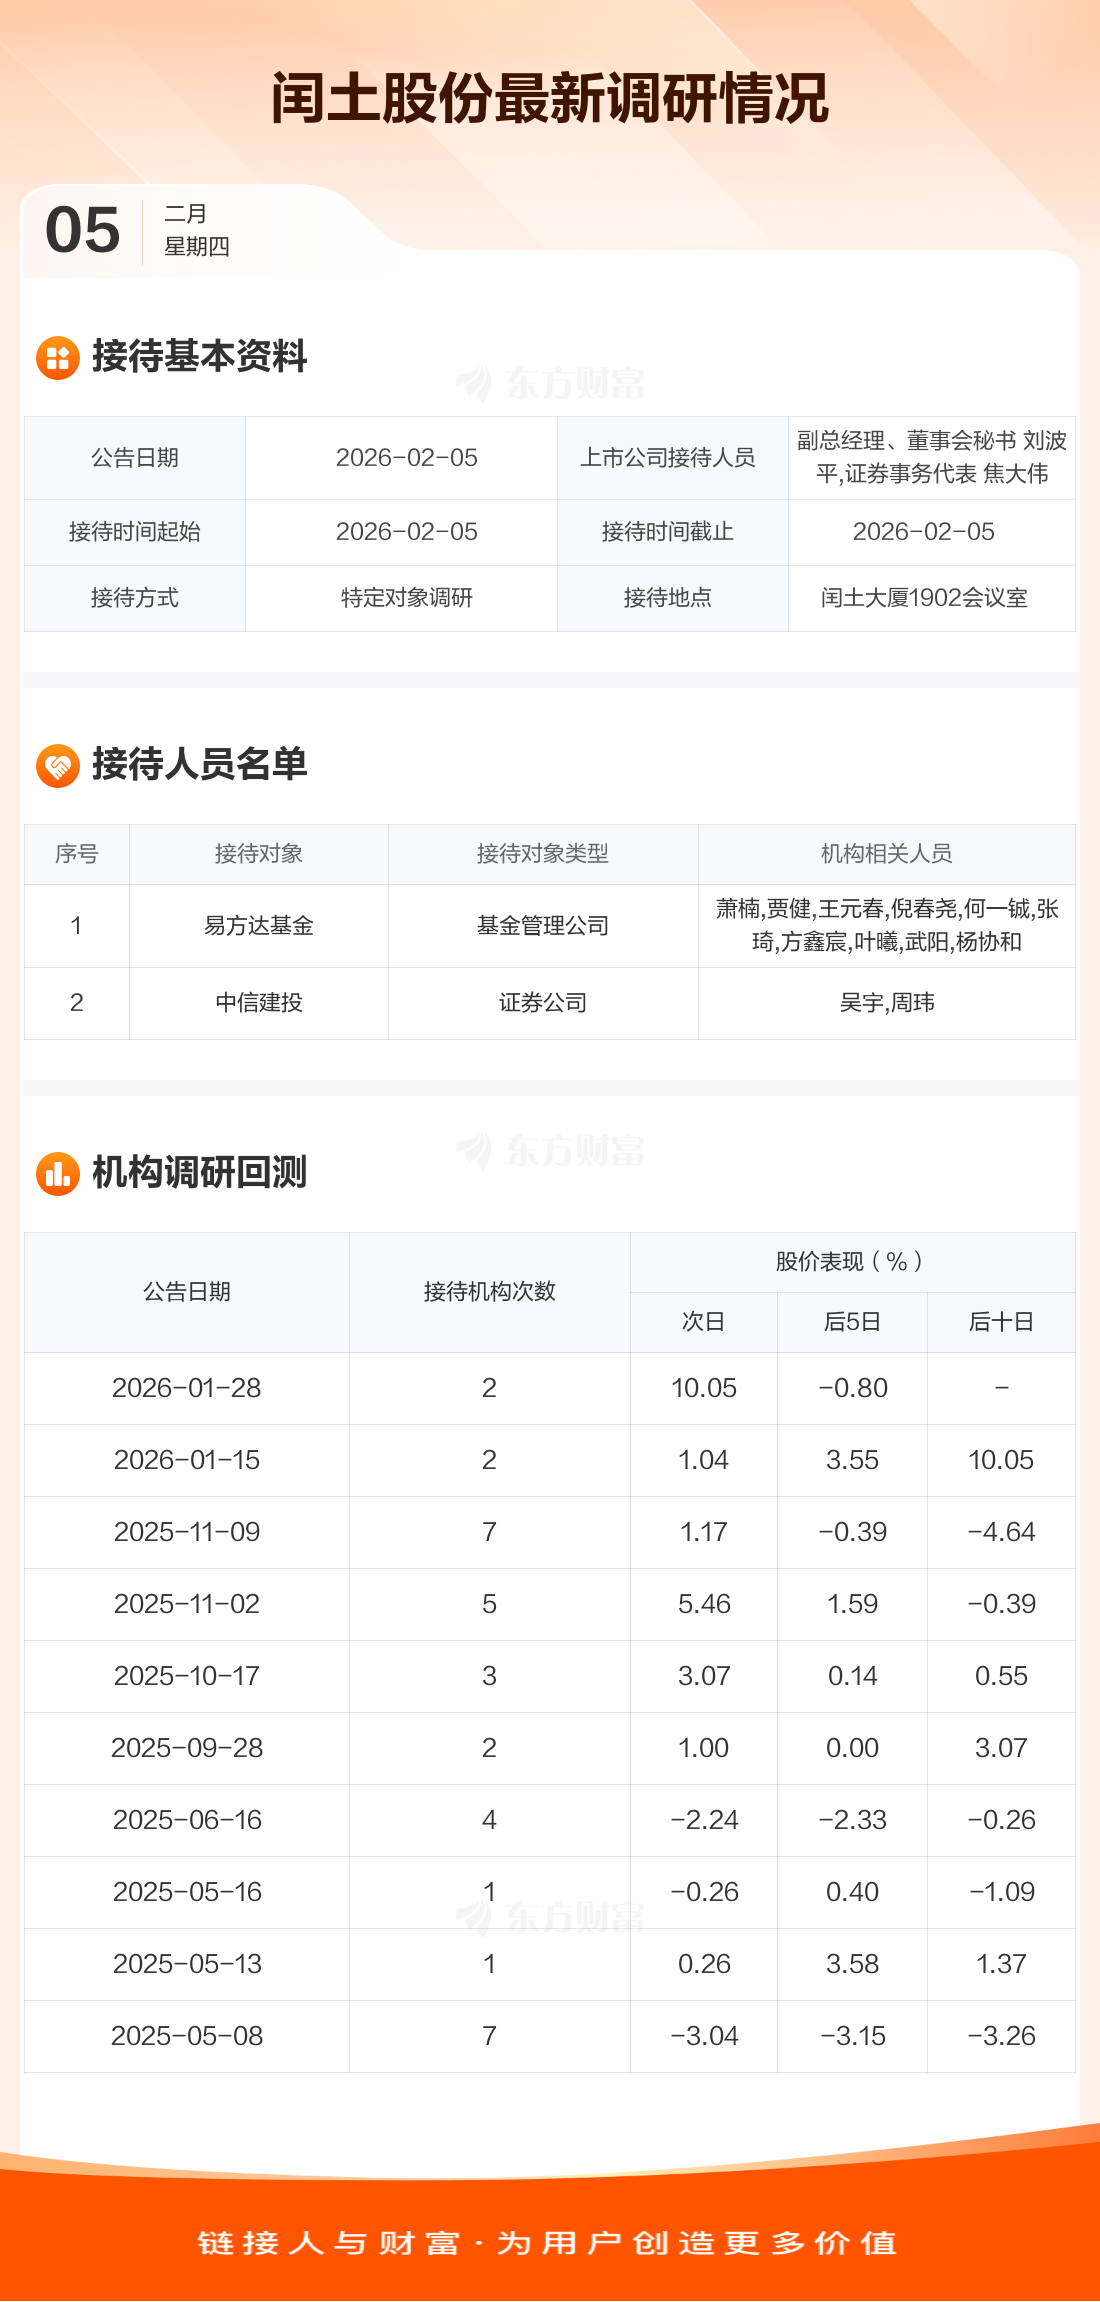Click the 5.46 next-day value
The height and width of the screenshot is (2302, 1100).
(x=704, y=1604)
